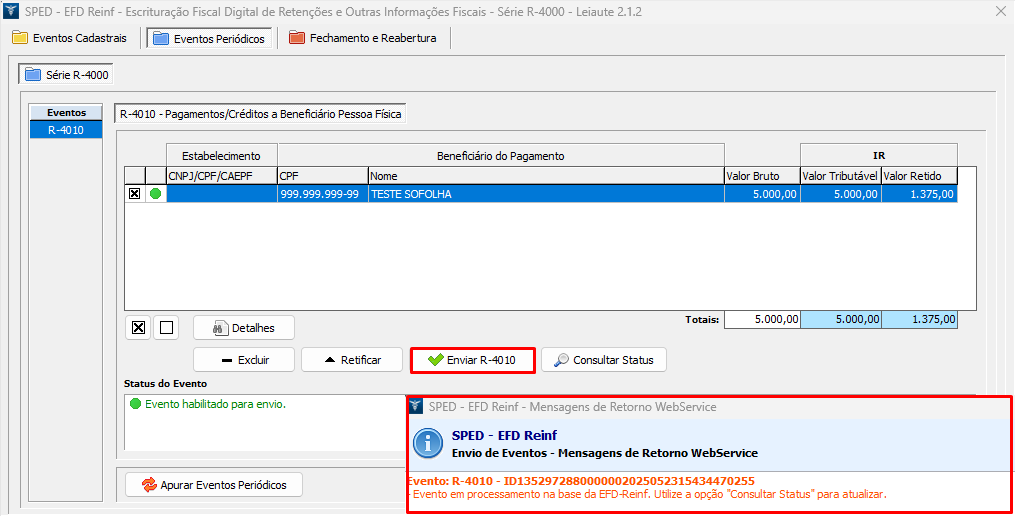The height and width of the screenshot is (516, 1015).
Task: Click the blue info icon in message popup
Action: (428, 443)
